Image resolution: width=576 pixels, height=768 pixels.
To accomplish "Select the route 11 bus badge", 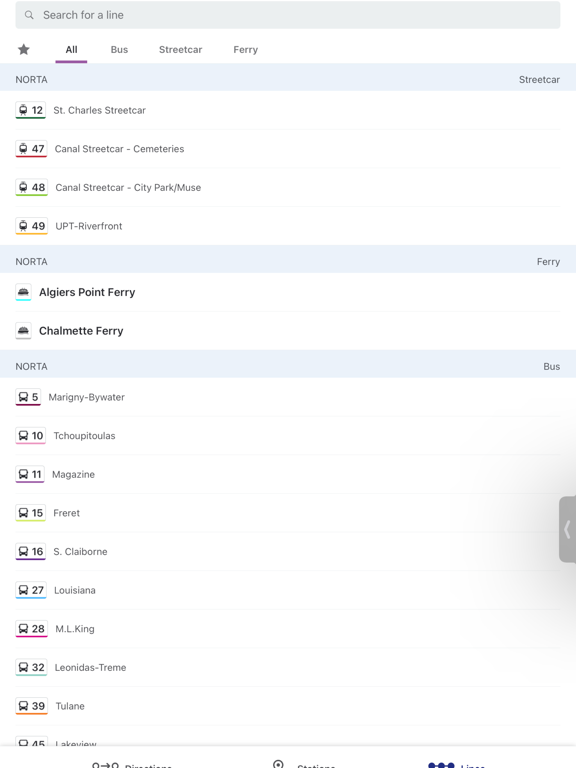I will coord(30,475).
